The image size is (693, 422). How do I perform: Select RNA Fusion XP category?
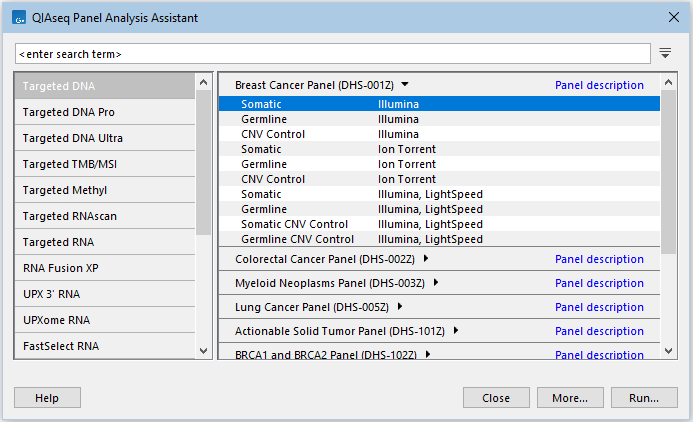(105, 268)
